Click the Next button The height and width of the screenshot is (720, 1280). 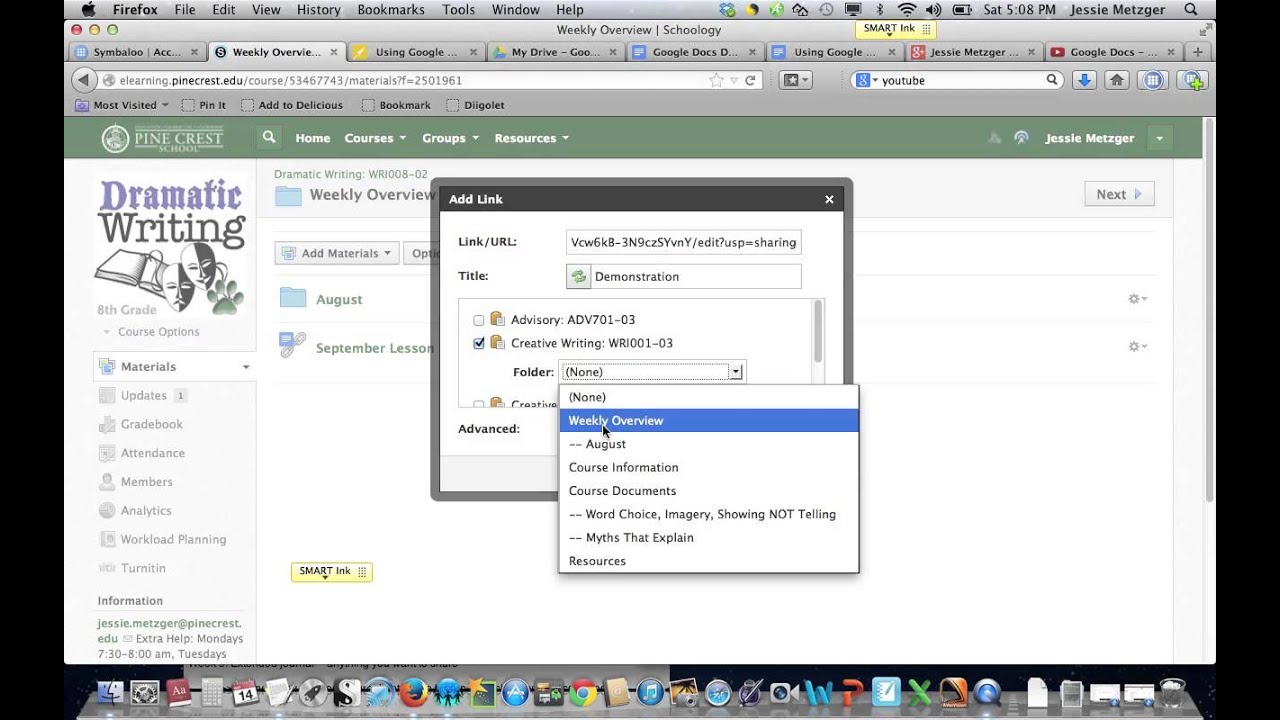click(1119, 194)
